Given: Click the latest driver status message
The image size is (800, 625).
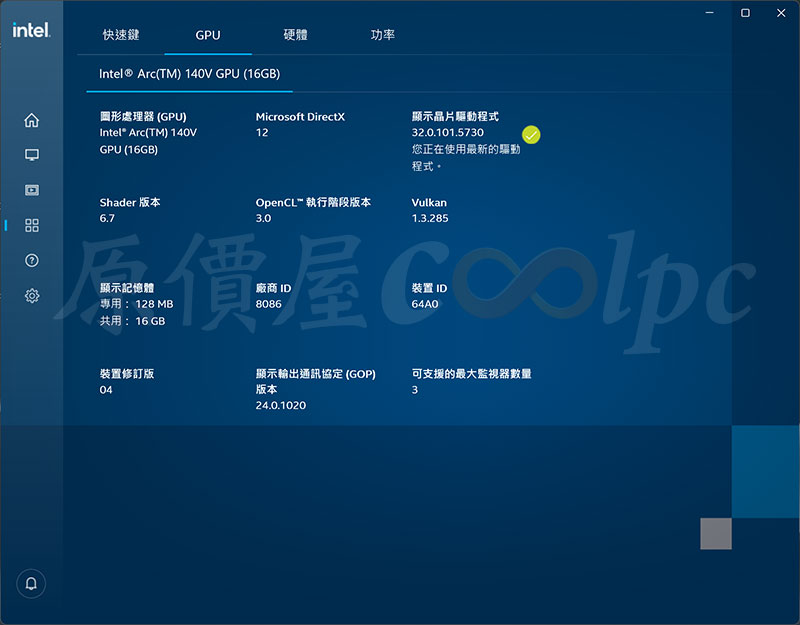Looking at the screenshot, I should click(x=466, y=158).
